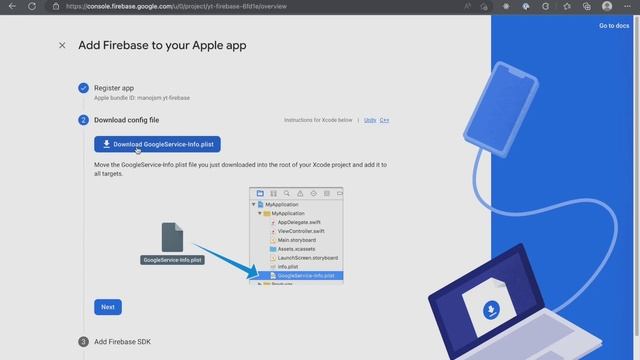Close the Add Firebase dialog with X

62,45
